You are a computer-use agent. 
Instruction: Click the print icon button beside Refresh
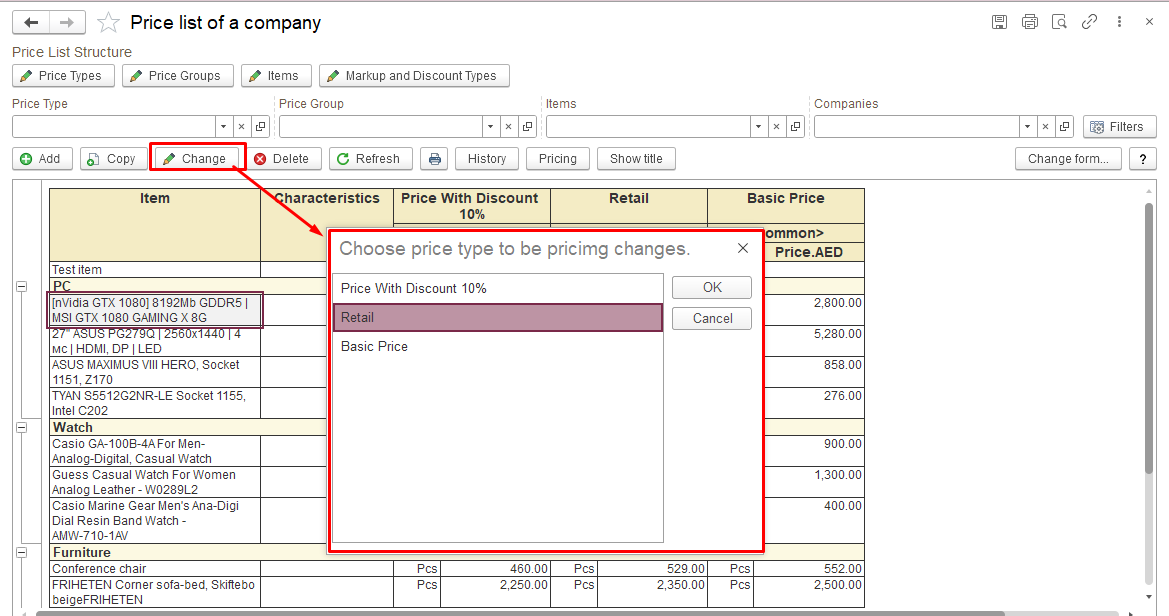pos(435,159)
